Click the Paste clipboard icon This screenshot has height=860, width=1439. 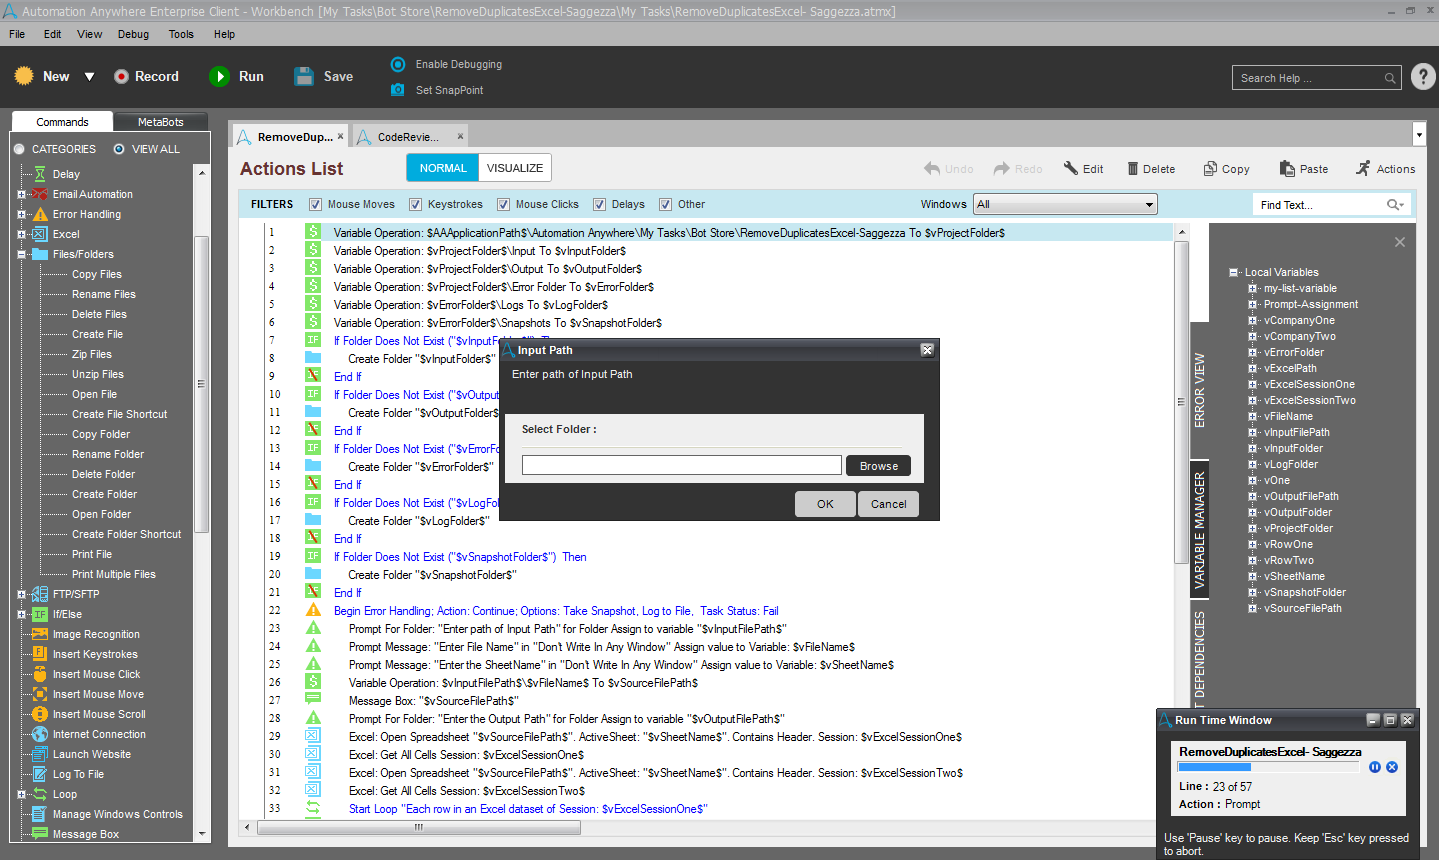tap(1285, 169)
